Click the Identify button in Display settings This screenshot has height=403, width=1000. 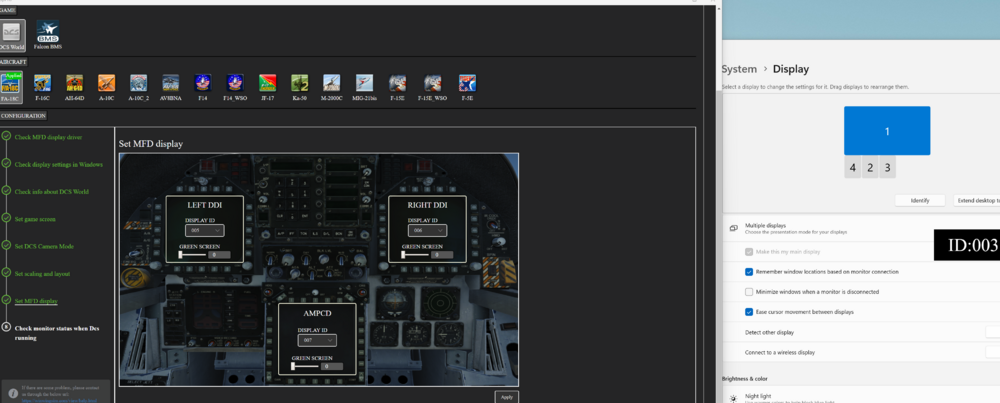920,200
